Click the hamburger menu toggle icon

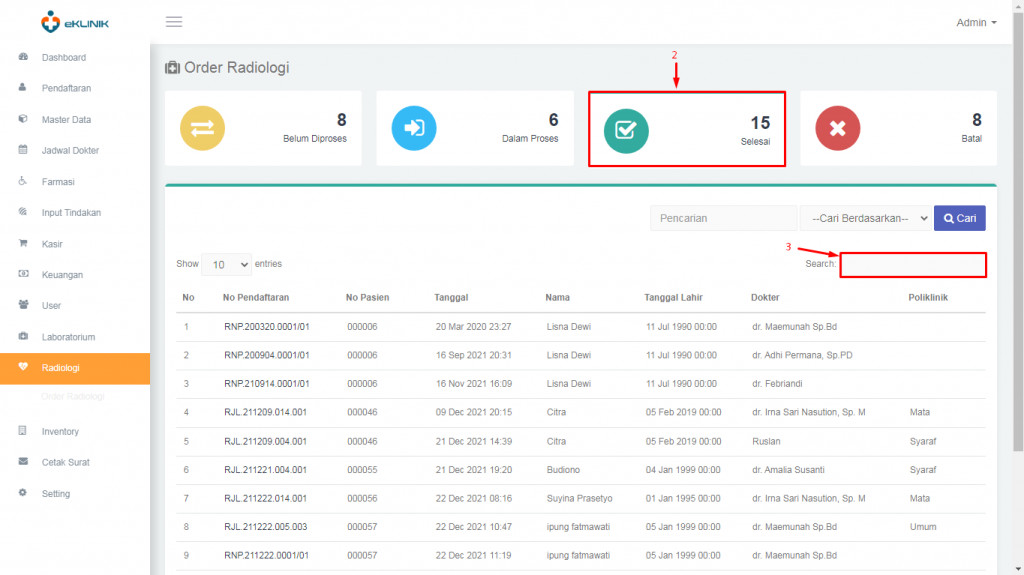tap(174, 22)
